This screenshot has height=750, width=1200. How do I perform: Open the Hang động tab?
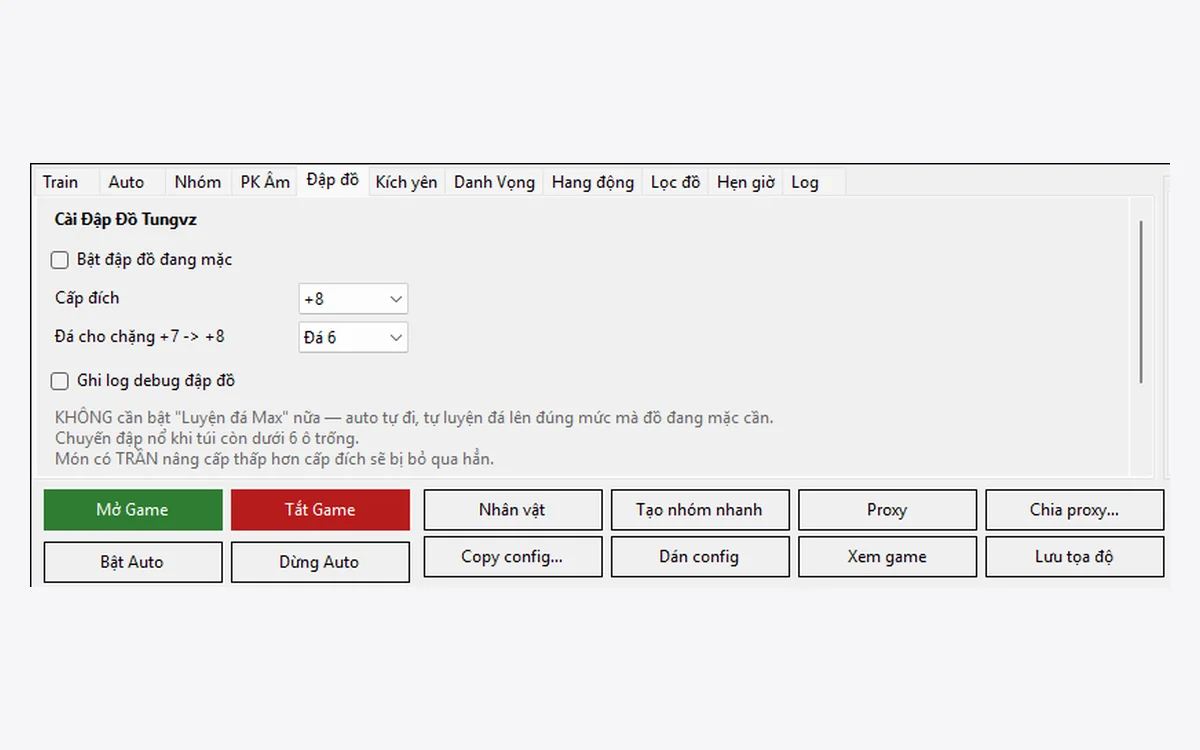pyautogui.click(x=593, y=182)
